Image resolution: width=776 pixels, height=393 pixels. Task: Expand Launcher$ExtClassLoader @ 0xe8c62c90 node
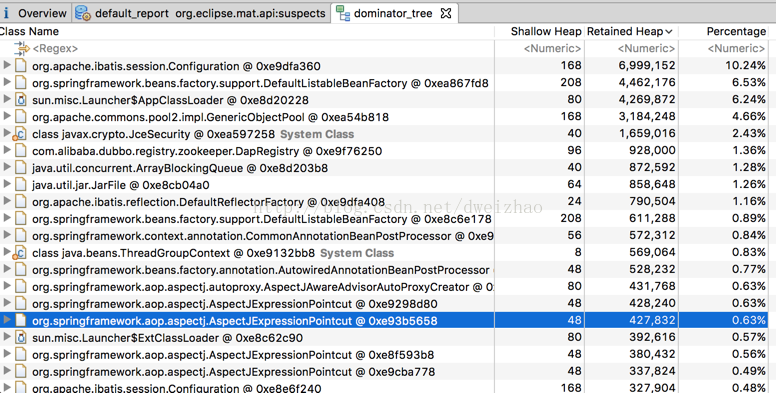(x=7, y=337)
